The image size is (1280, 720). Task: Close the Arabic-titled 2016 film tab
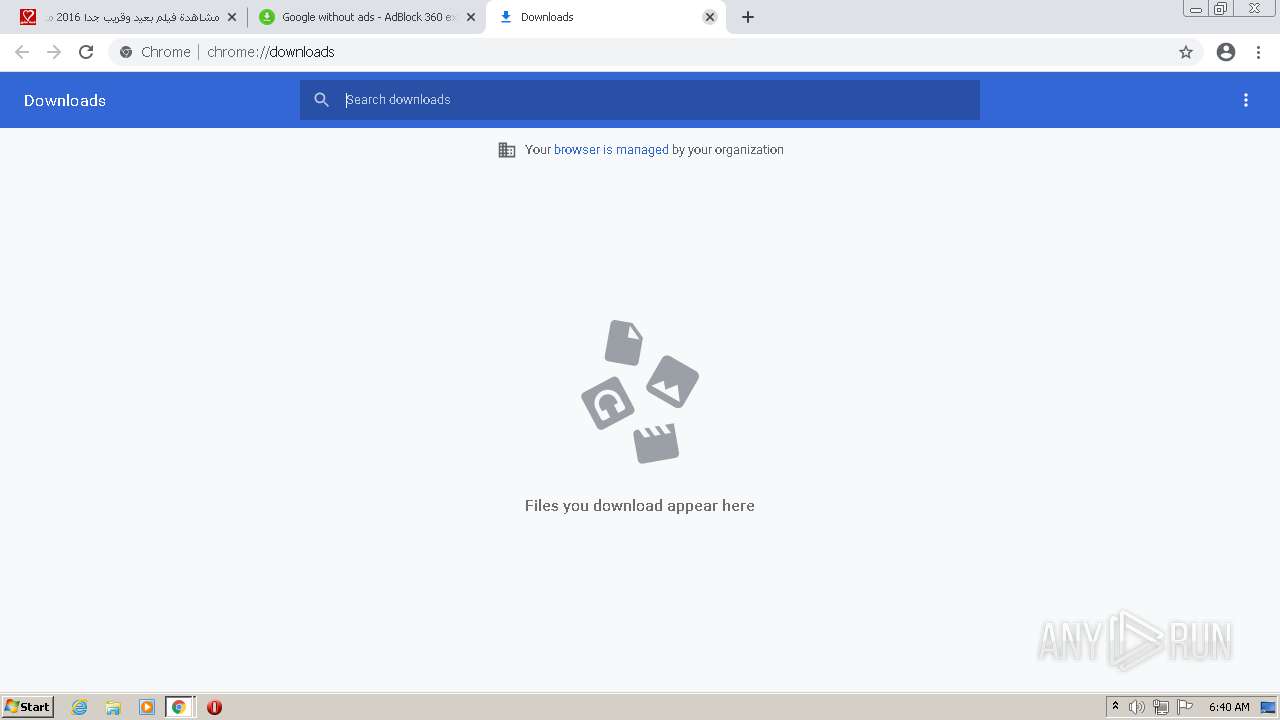(232, 17)
